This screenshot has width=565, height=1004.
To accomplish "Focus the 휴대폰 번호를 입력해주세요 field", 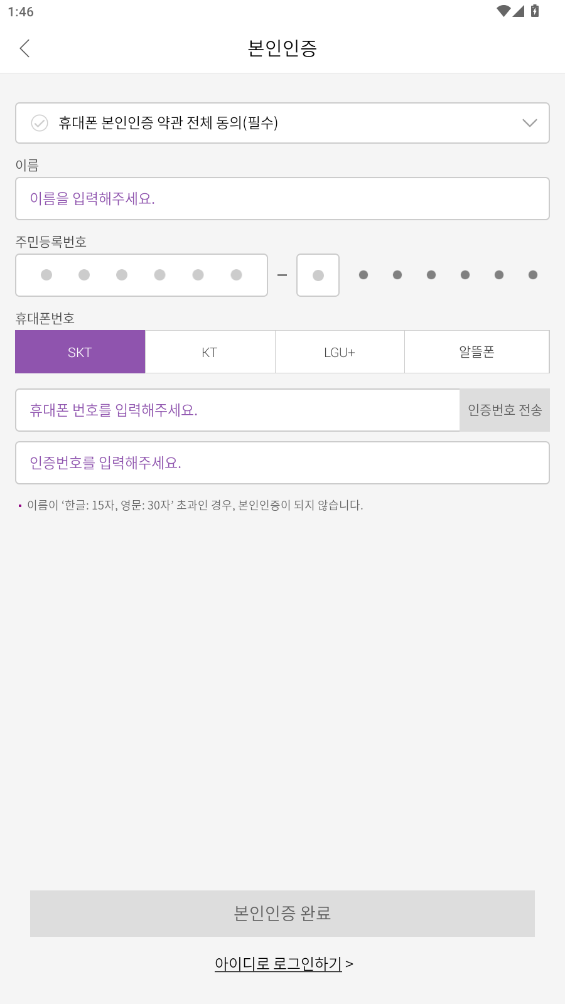I will [238, 410].
